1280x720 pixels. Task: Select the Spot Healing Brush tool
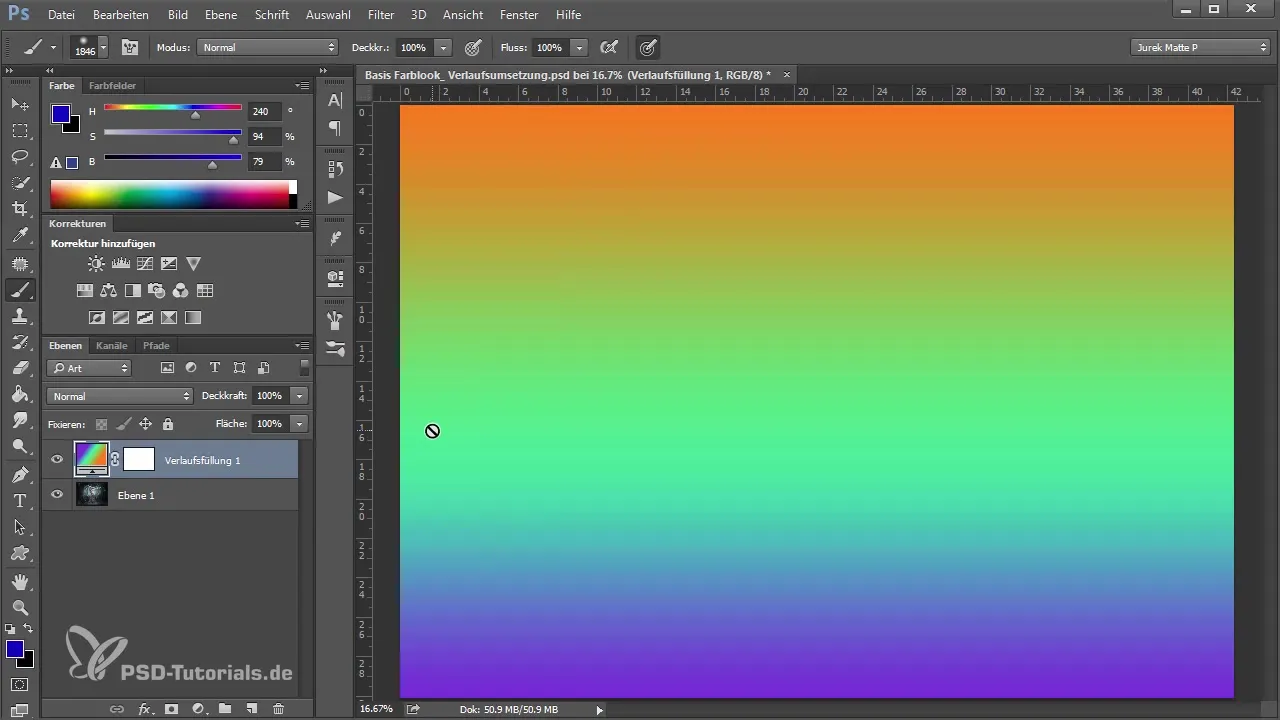pos(19,264)
